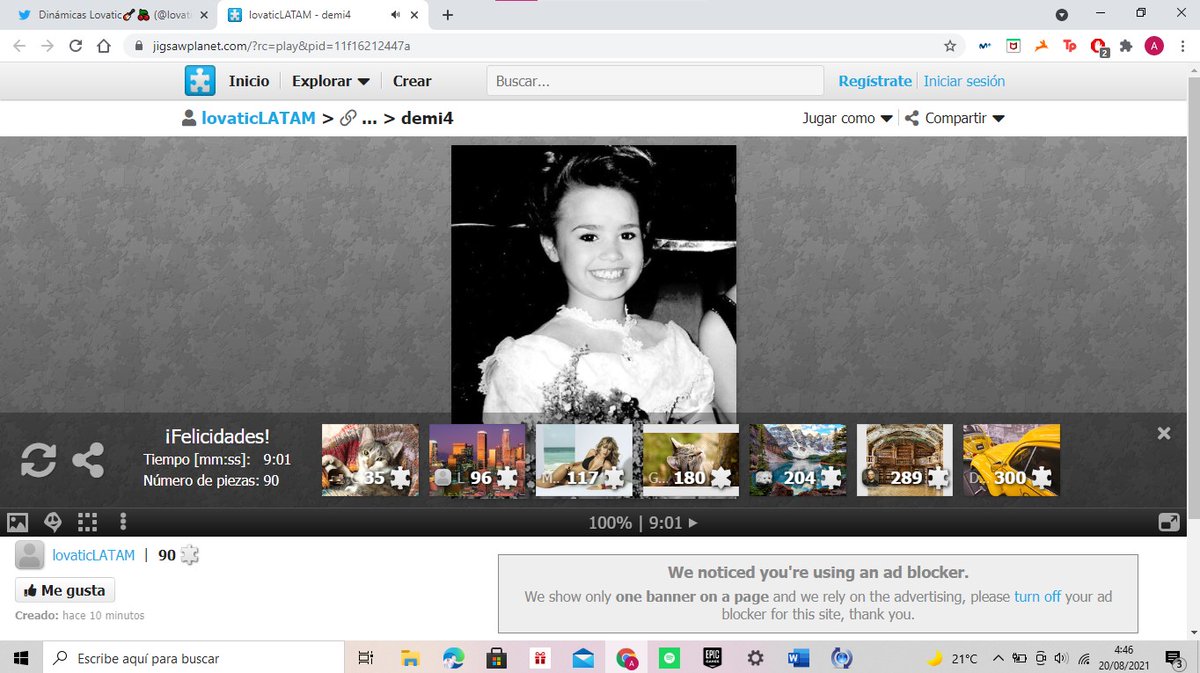The height and width of the screenshot is (673, 1200).
Task: Click the Jigsaw Planet puzzle-piece logo
Action: point(200,81)
